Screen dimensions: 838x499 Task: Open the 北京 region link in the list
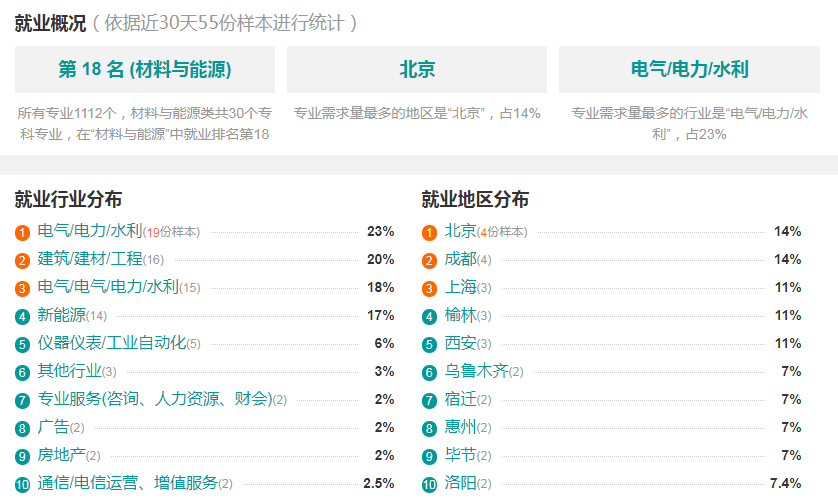click(460, 231)
